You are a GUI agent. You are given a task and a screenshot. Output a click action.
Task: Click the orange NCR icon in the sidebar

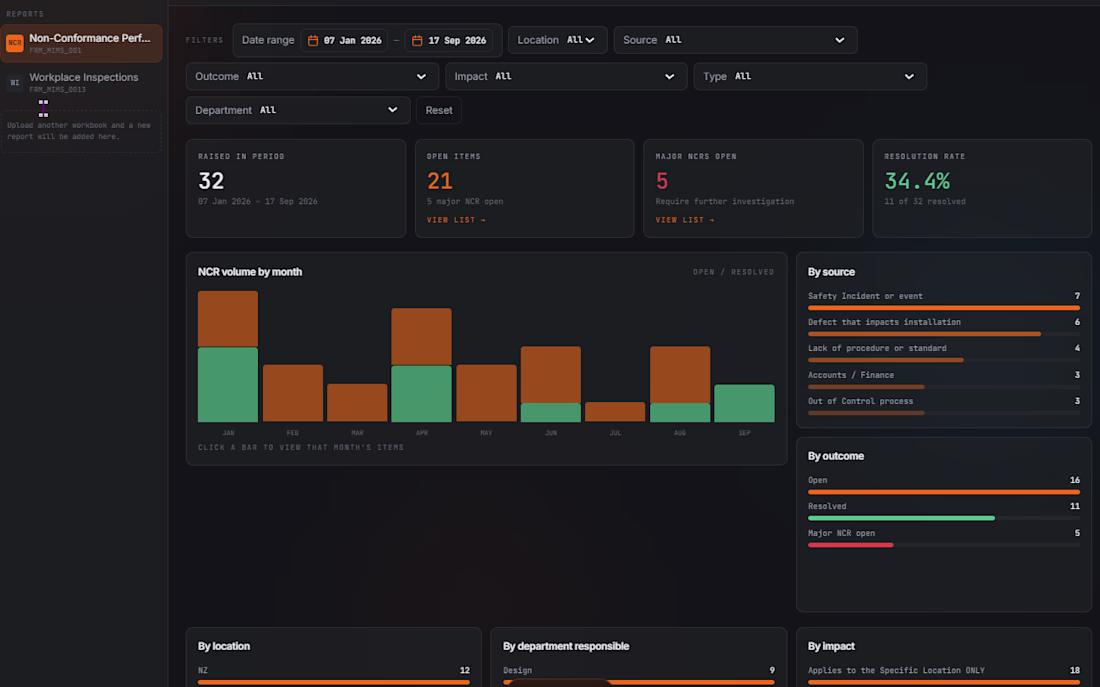pyautogui.click(x=15, y=43)
